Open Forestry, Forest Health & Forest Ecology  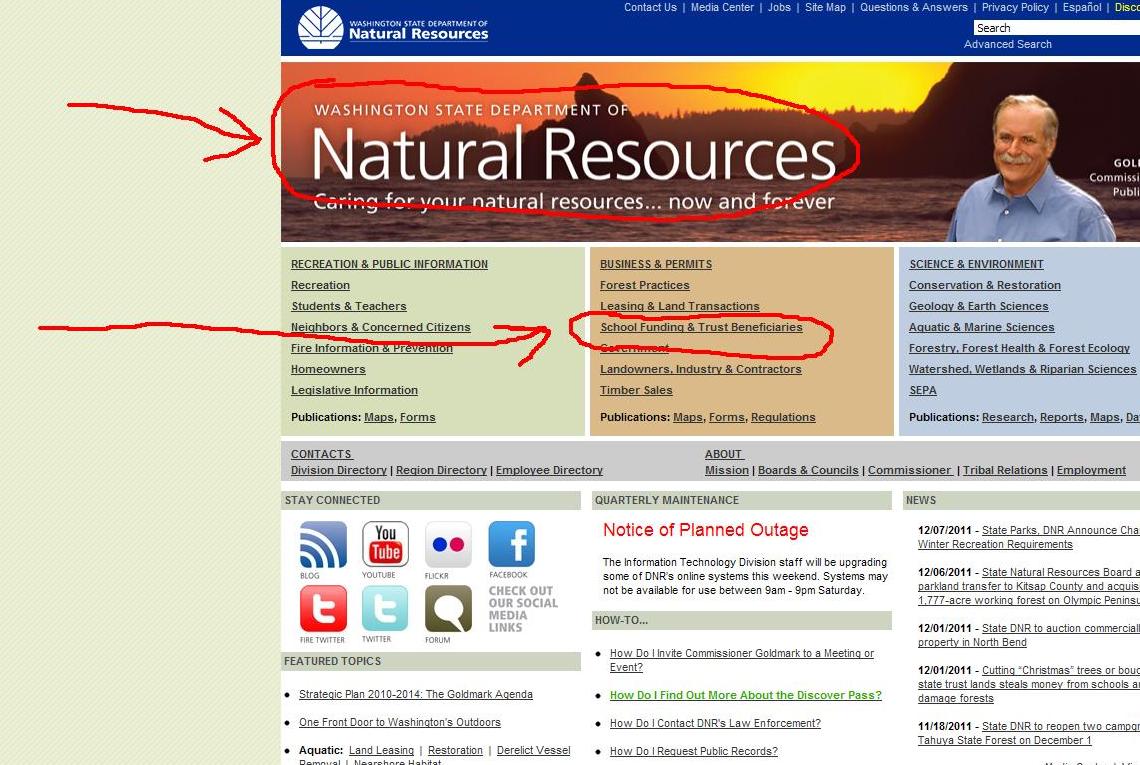(1019, 349)
